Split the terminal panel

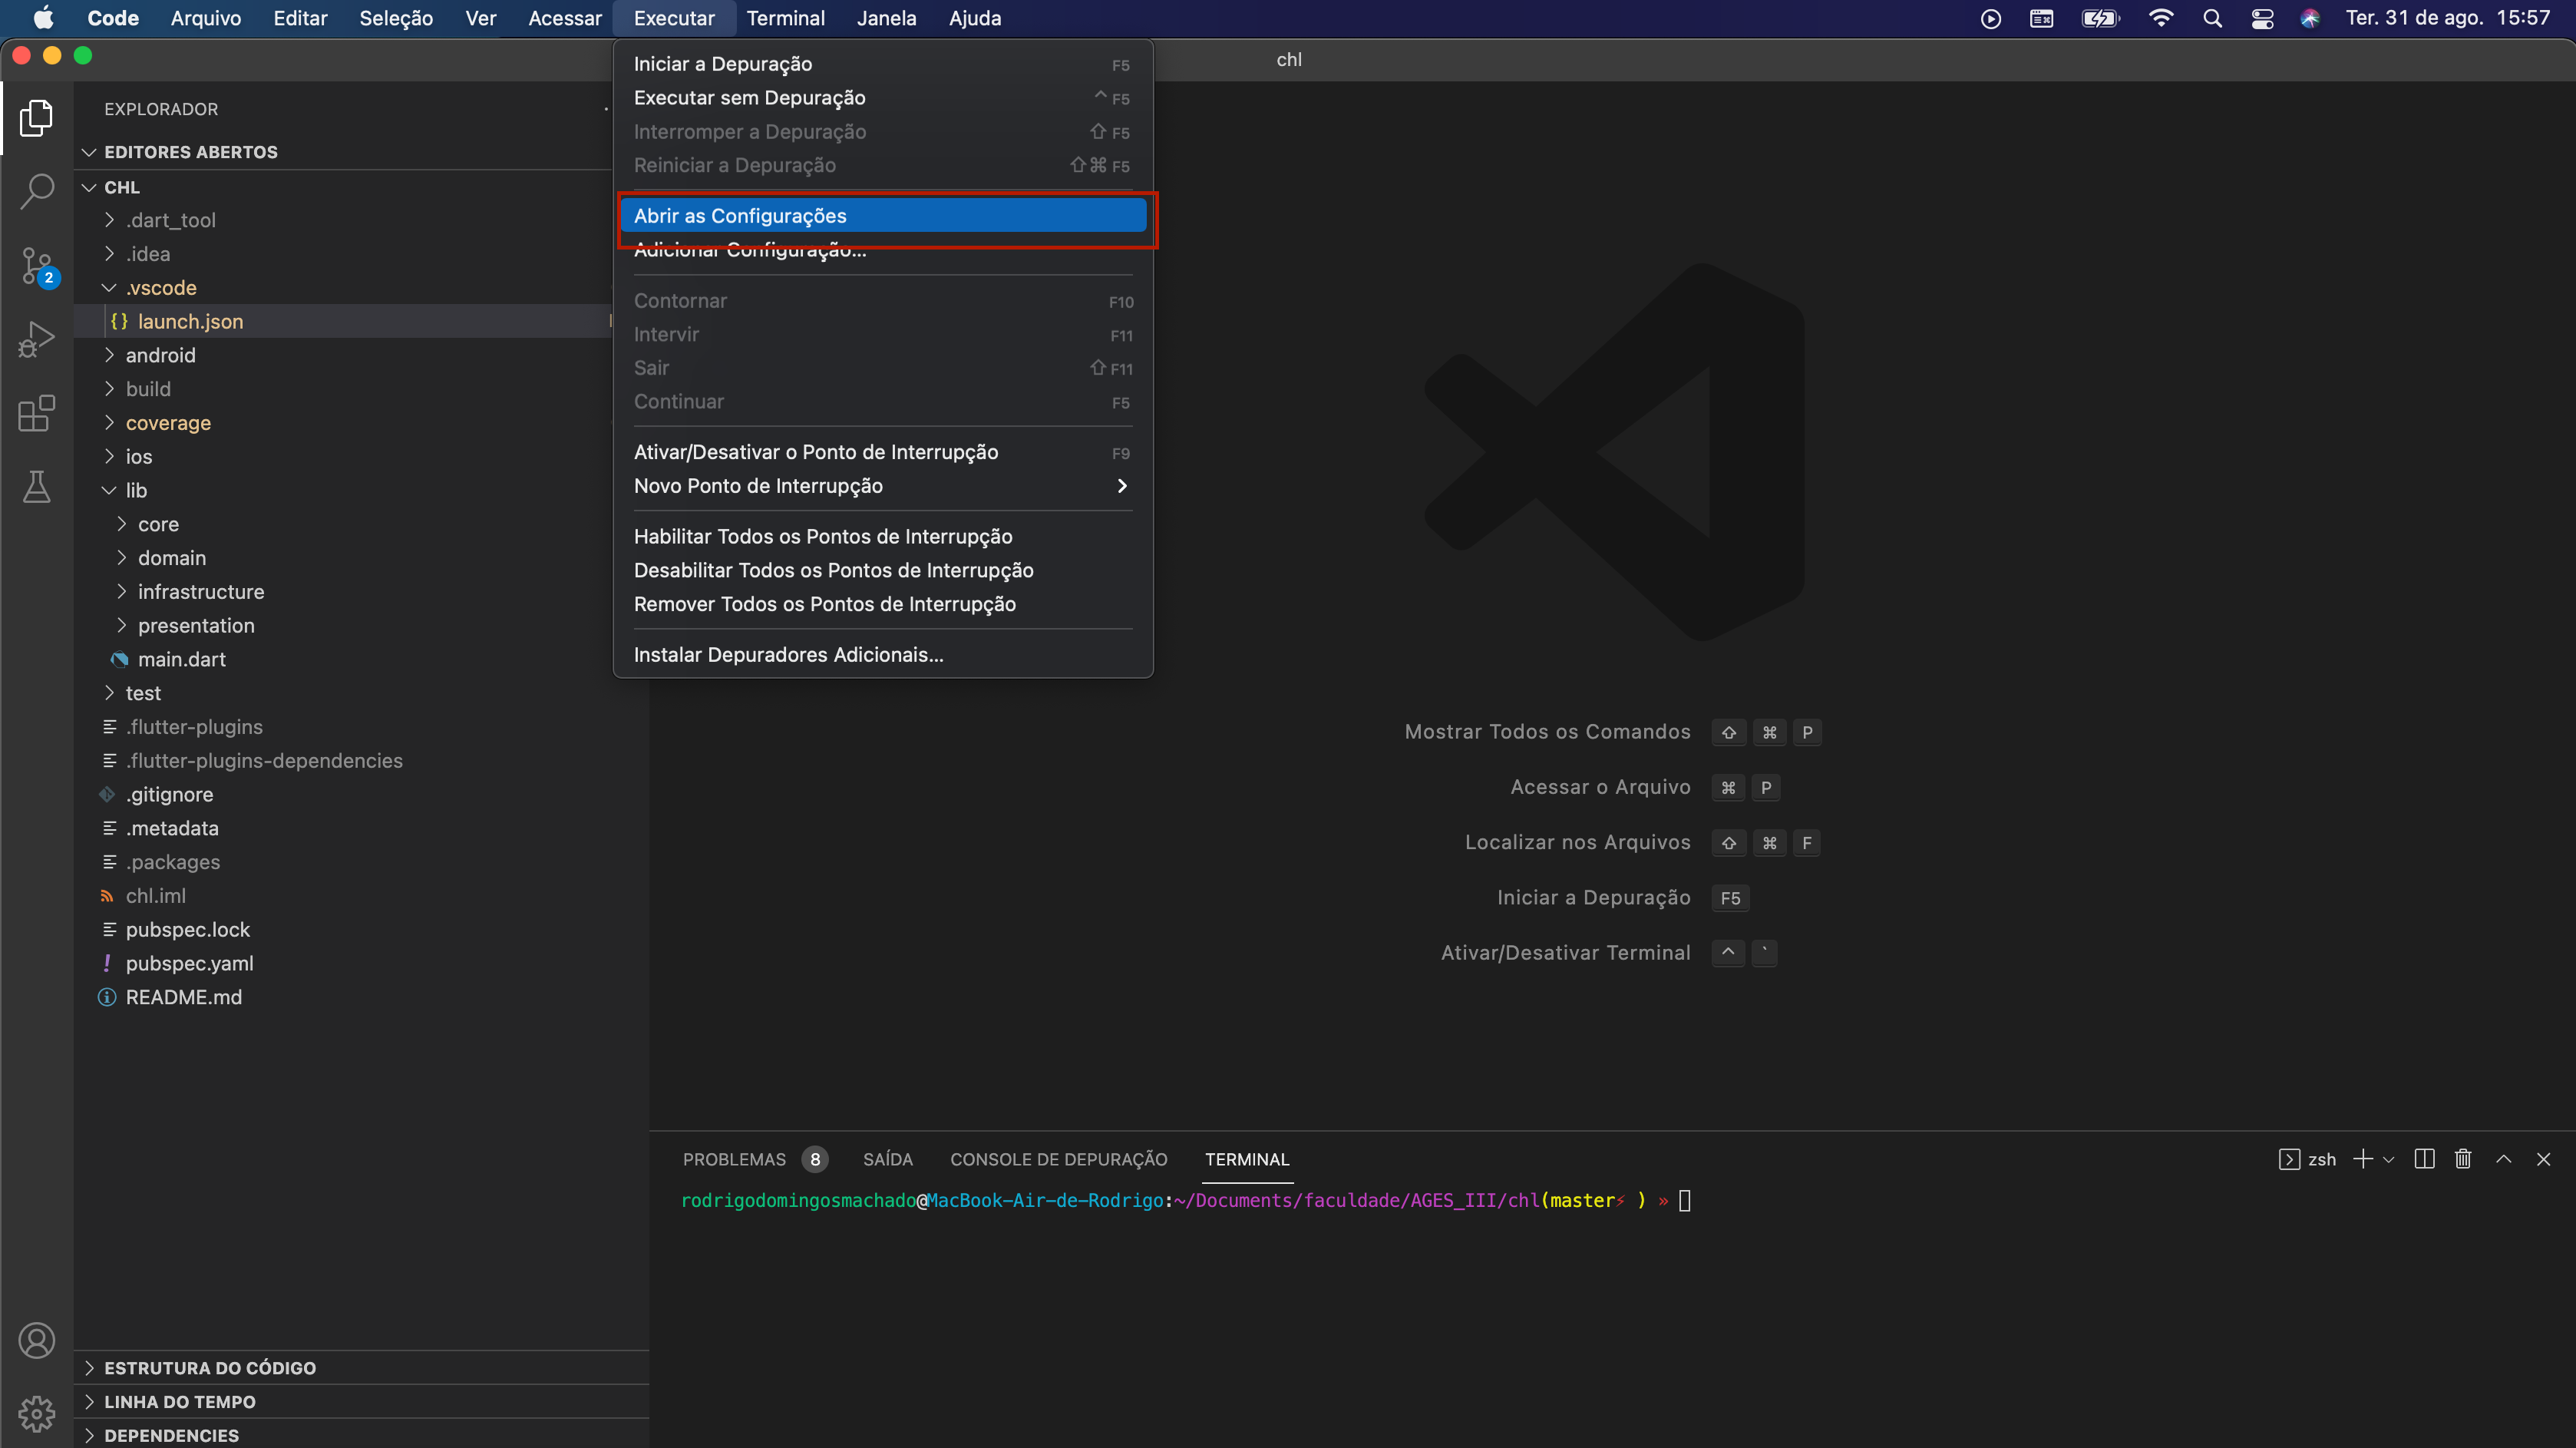(x=2425, y=1159)
